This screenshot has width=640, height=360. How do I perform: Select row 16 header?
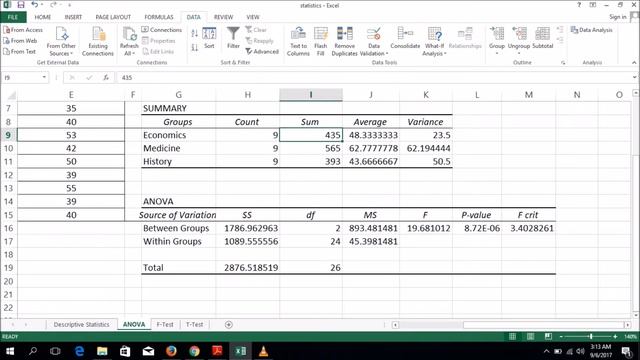(8, 228)
